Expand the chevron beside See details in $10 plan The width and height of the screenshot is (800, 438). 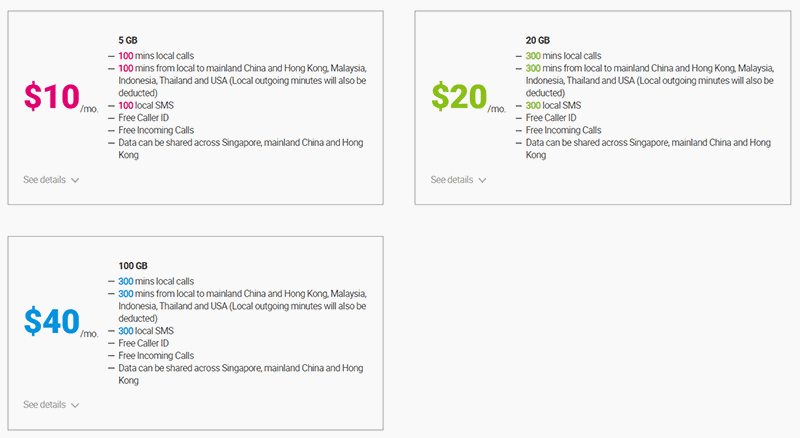pos(75,181)
